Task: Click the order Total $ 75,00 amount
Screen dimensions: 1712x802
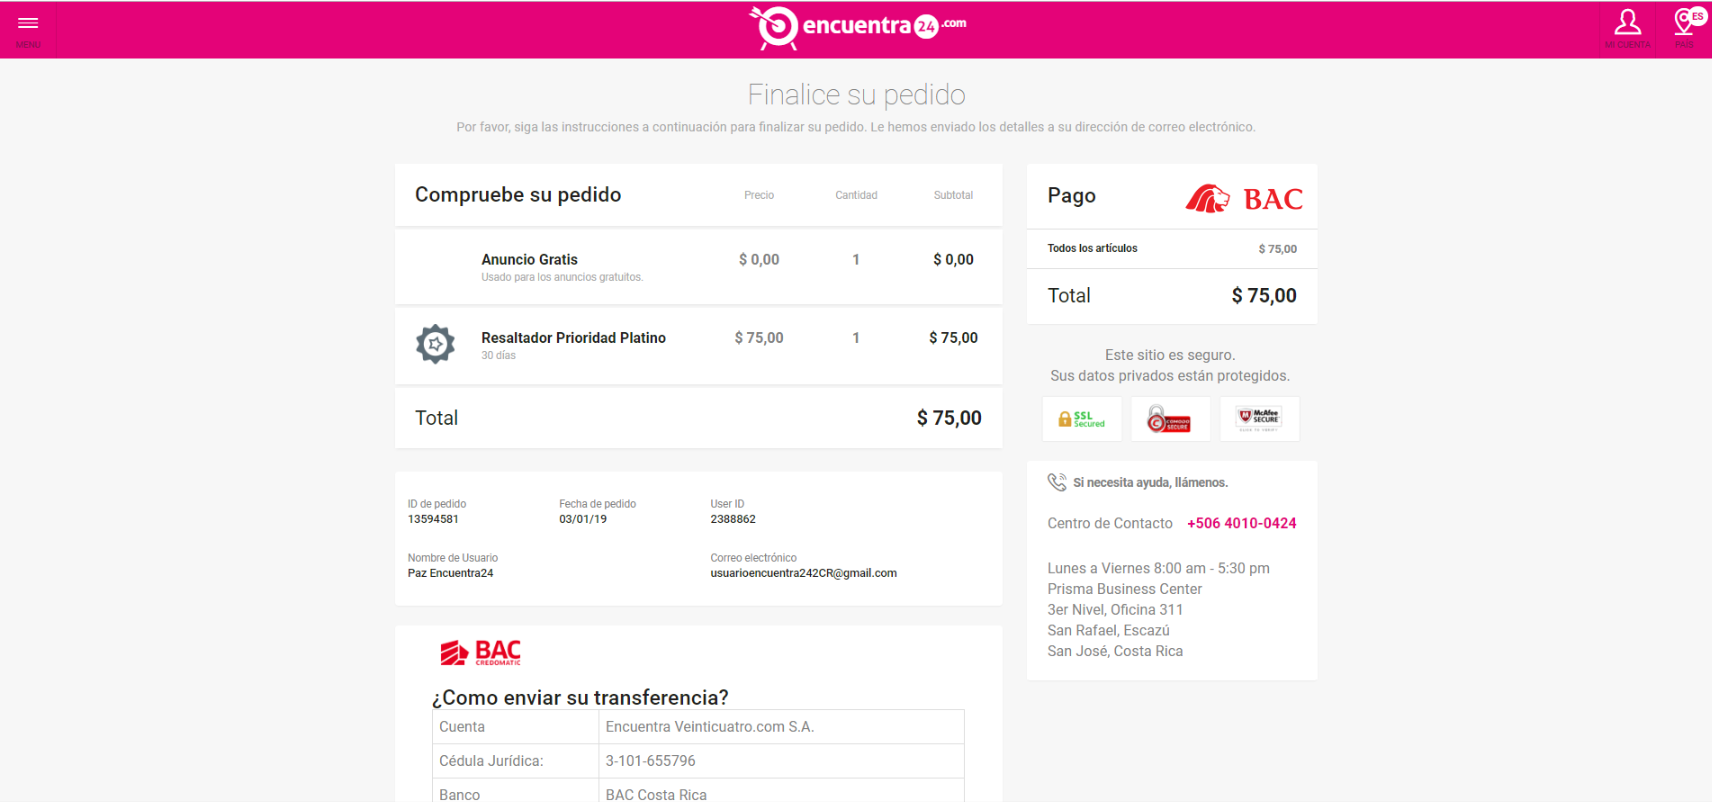Action: tap(949, 418)
